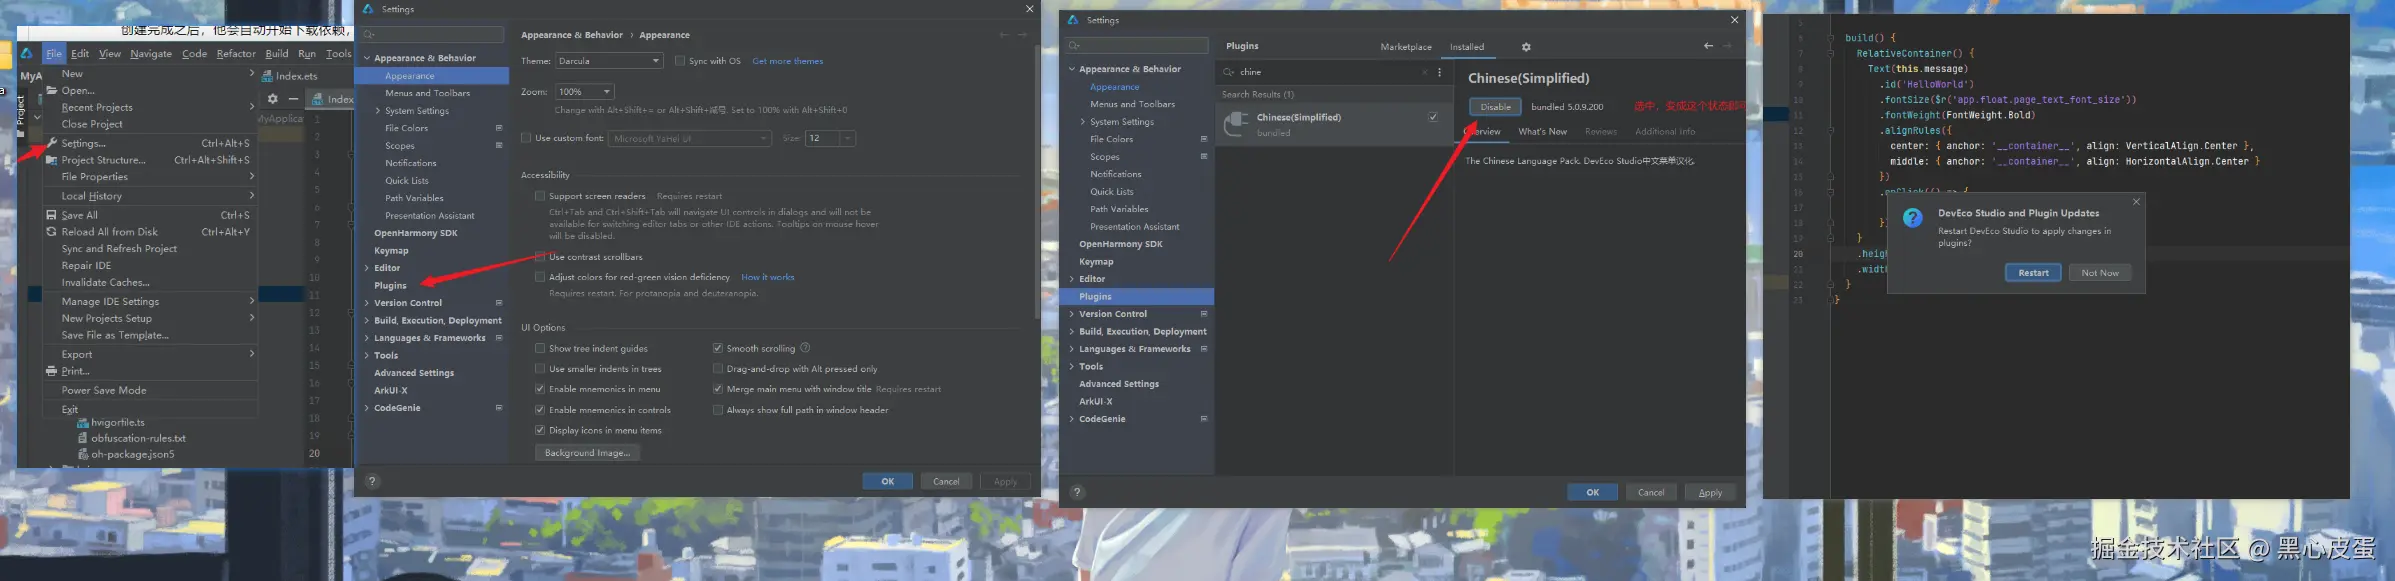This screenshot has width=2395, height=581.
Task: Collapse Appearance & Behavior in Appearance settings window
Action: [x=367, y=58]
